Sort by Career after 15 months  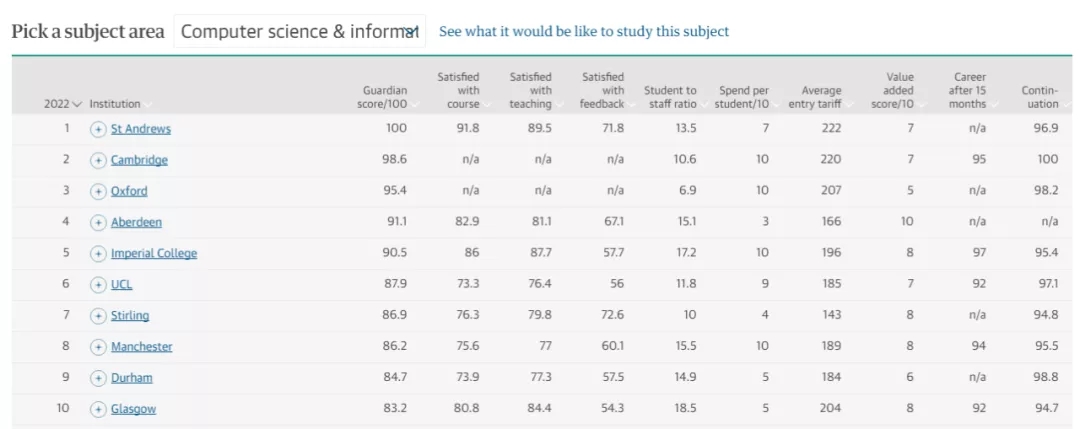(x=970, y=90)
